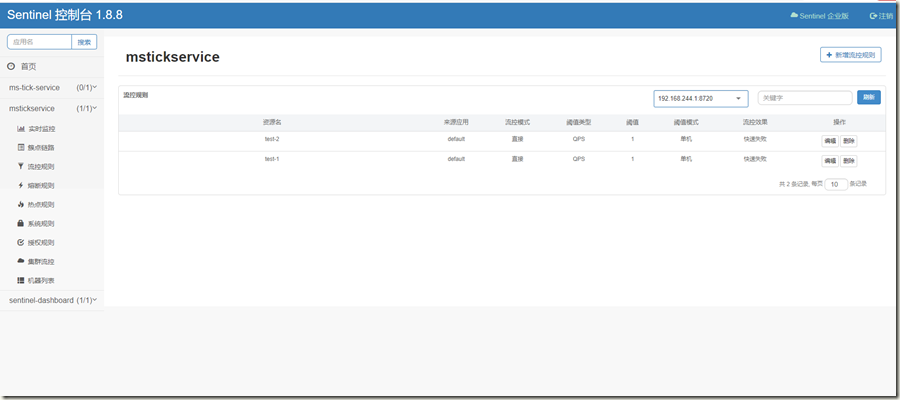This screenshot has width=900, height=400.
Task: Open 集群流控 cluster flow cloud icon
Action: pyautogui.click(x=21, y=261)
